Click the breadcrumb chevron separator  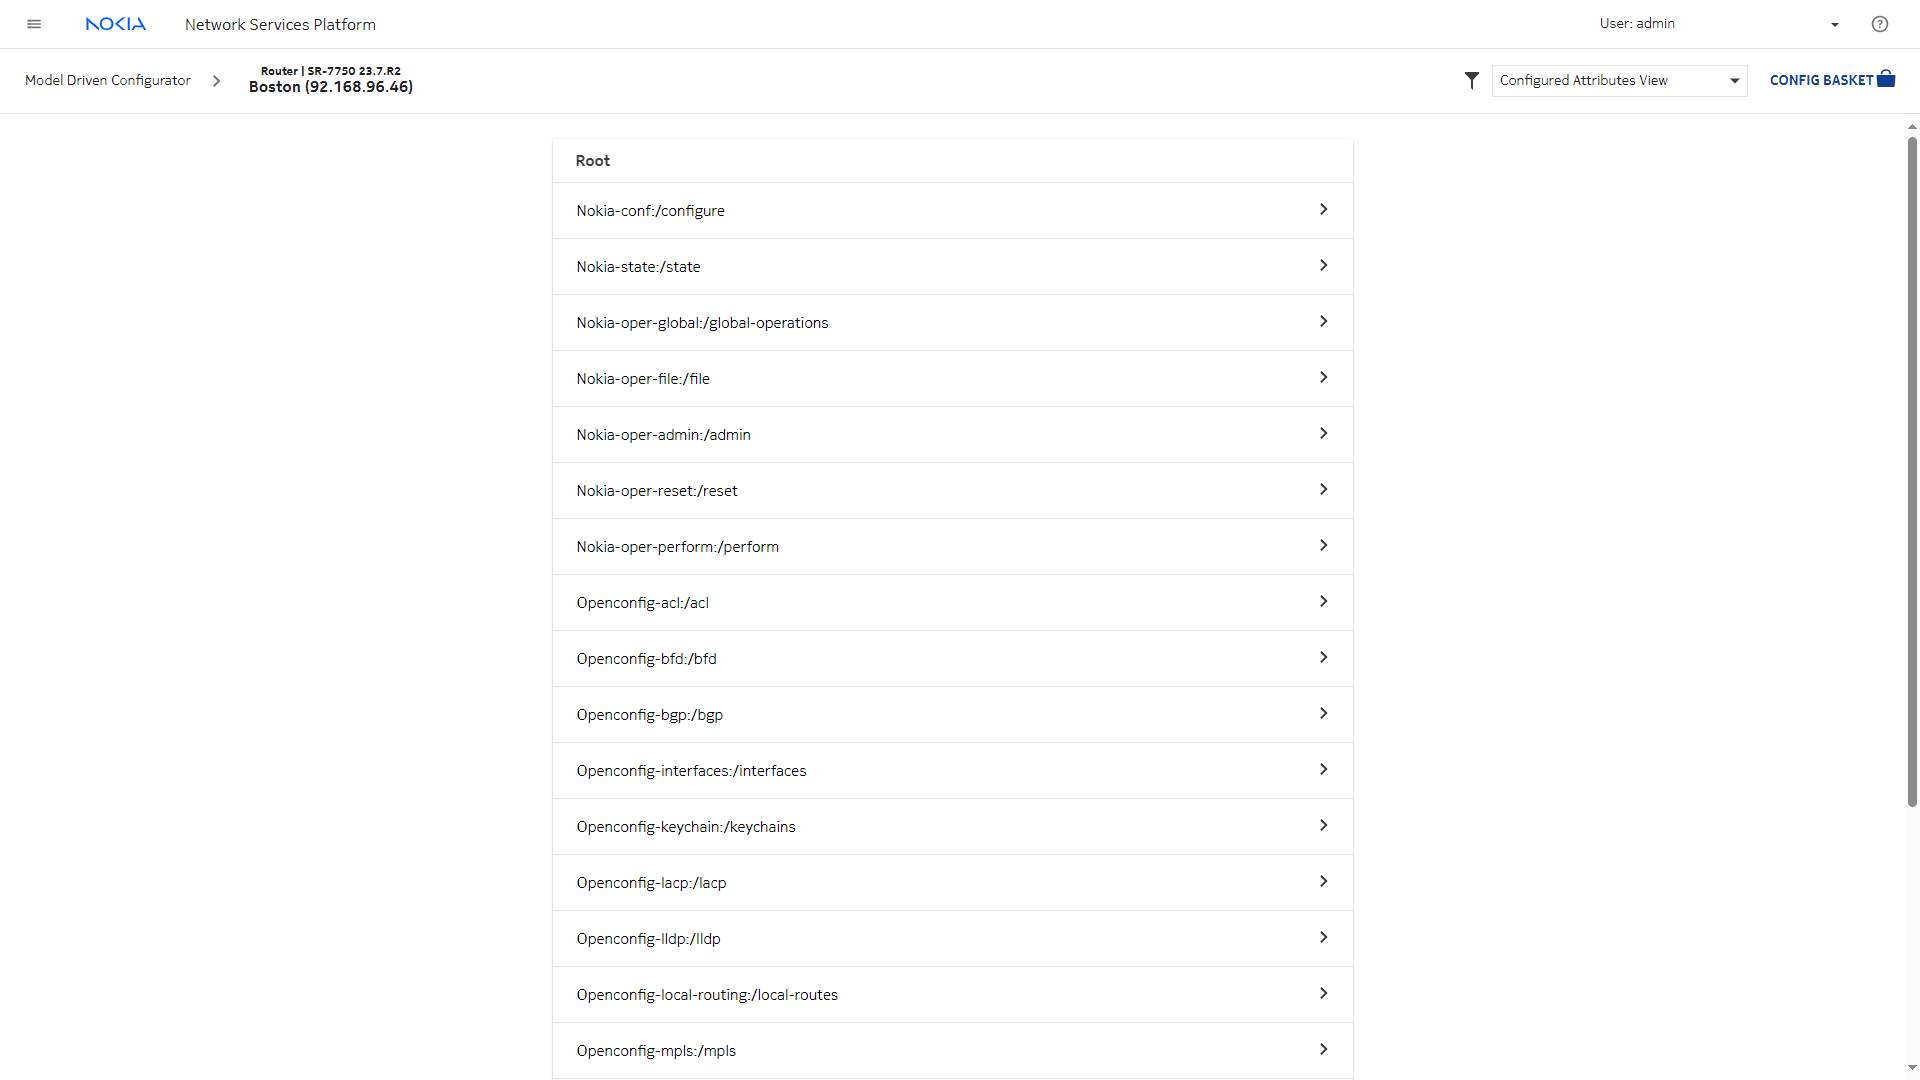tap(216, 80)
